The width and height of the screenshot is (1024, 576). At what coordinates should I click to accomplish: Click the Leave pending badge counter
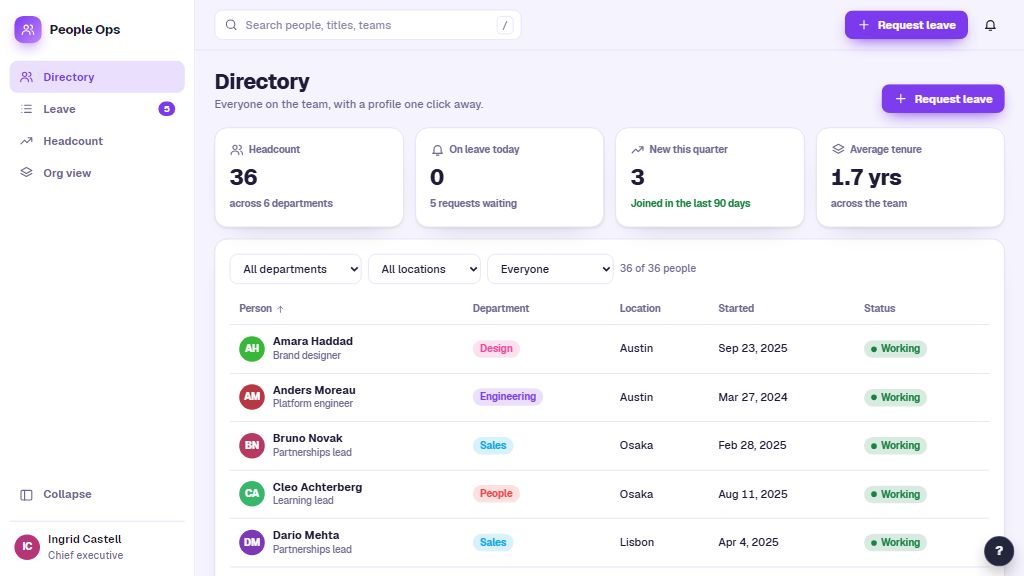167,109
